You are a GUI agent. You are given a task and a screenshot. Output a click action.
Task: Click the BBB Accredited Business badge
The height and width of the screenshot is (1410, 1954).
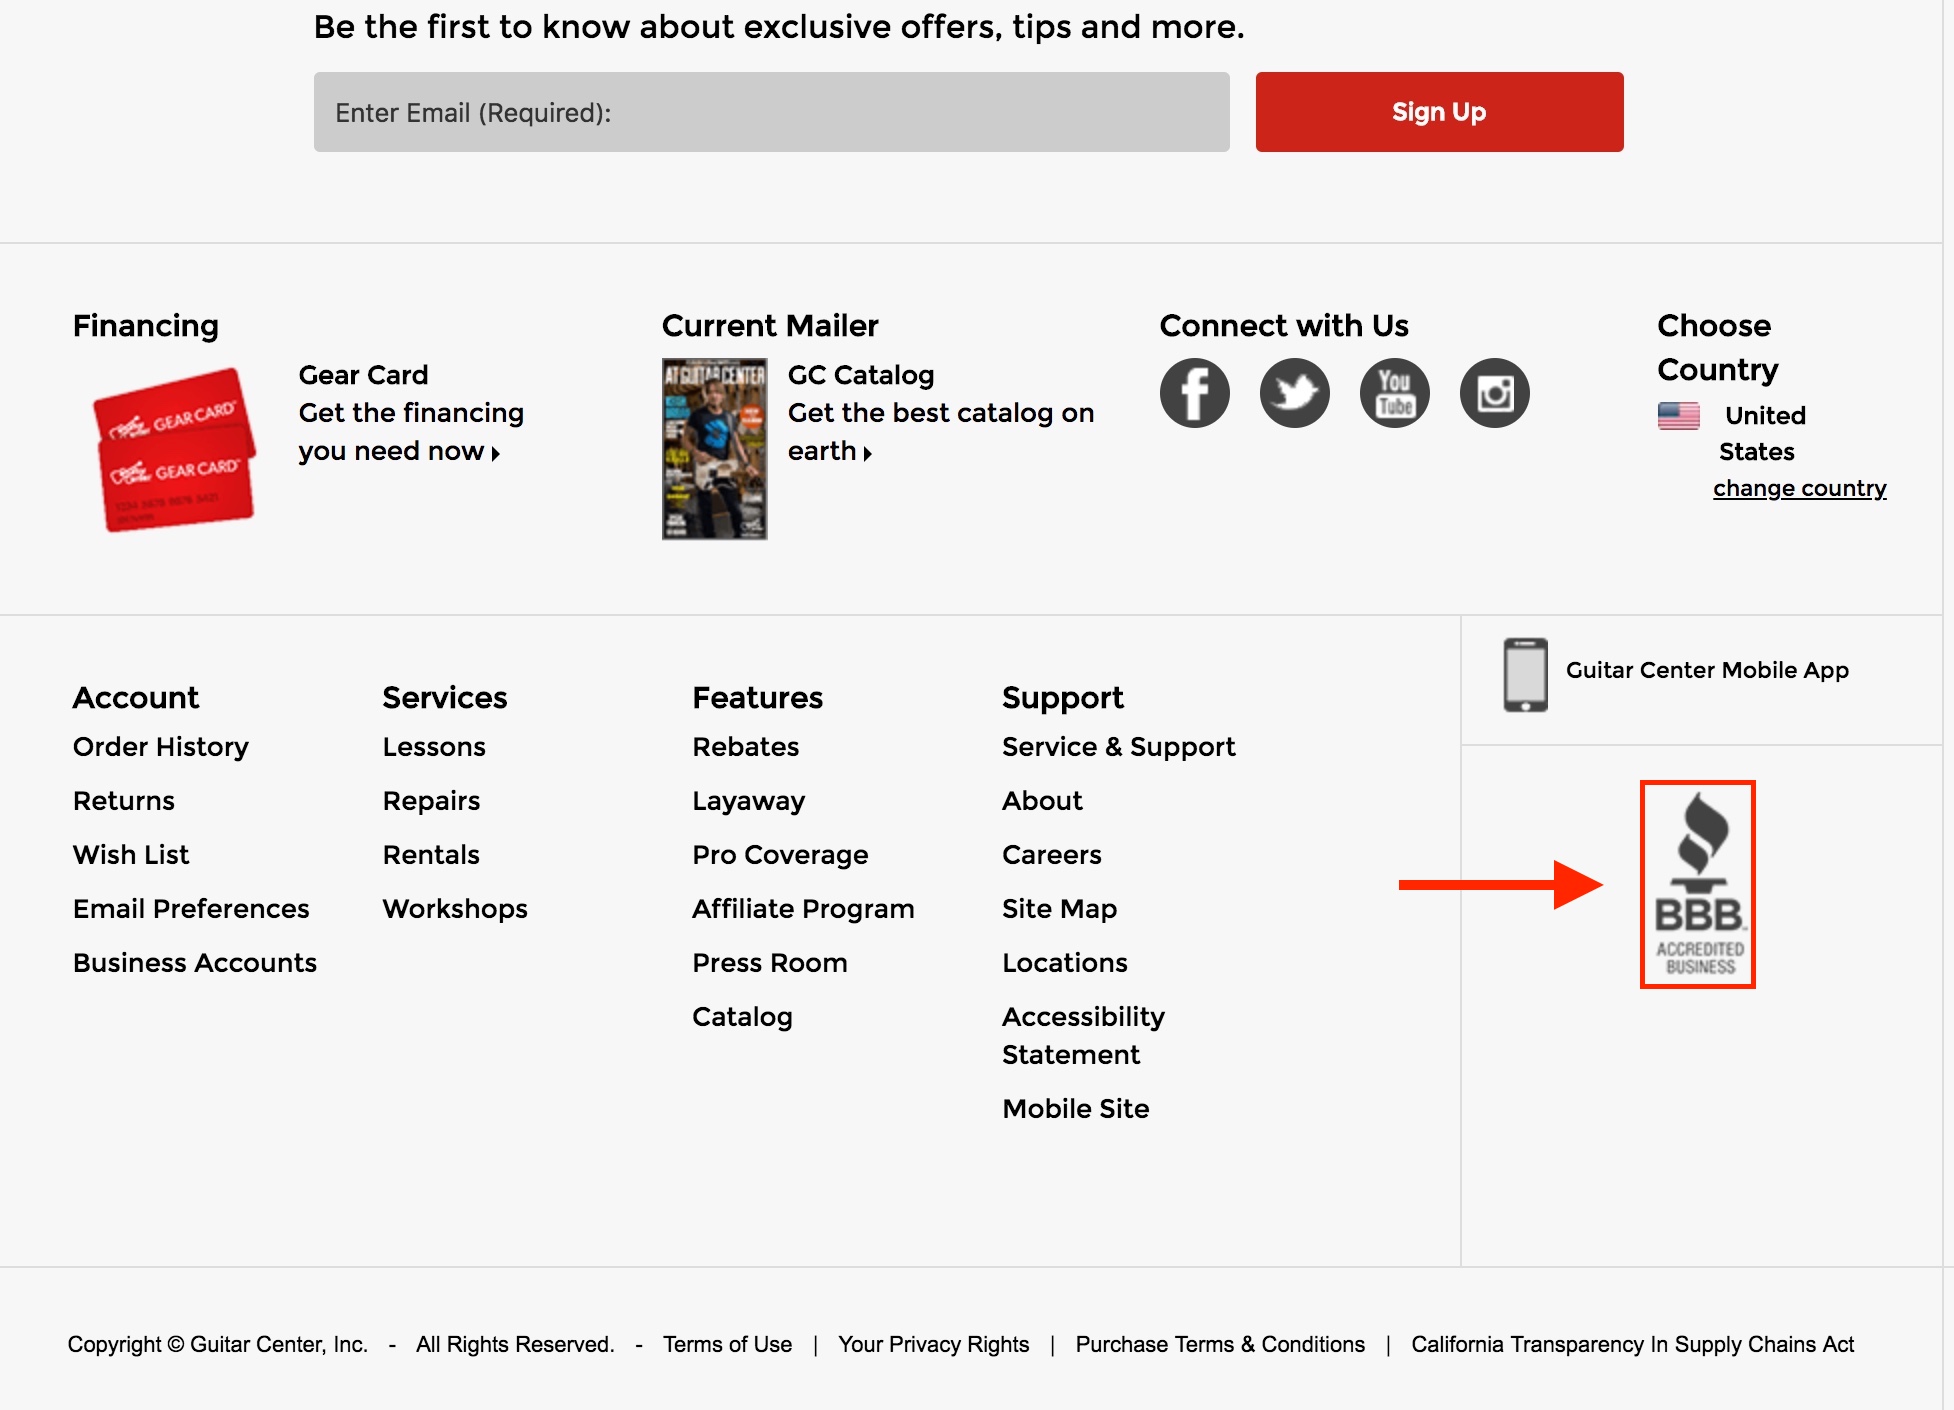click(1698, 884)
